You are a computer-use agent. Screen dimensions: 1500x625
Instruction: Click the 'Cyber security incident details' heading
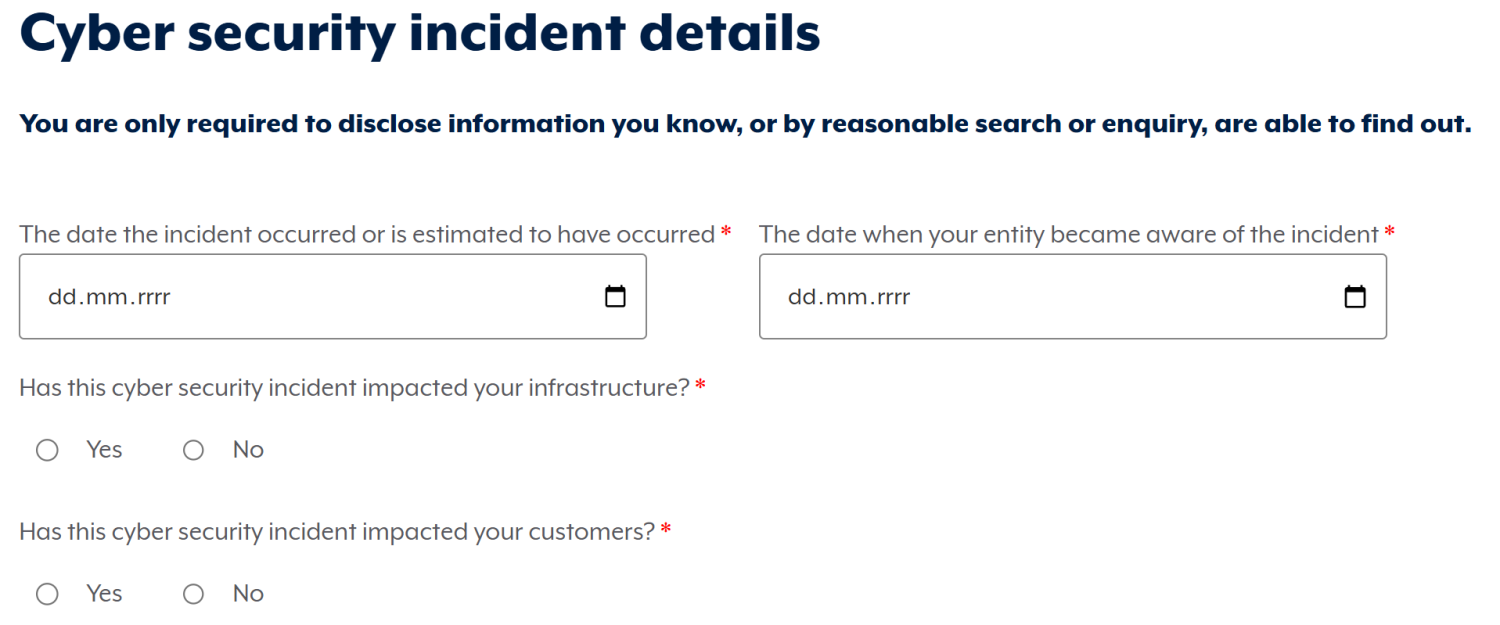tap(420, 32)
